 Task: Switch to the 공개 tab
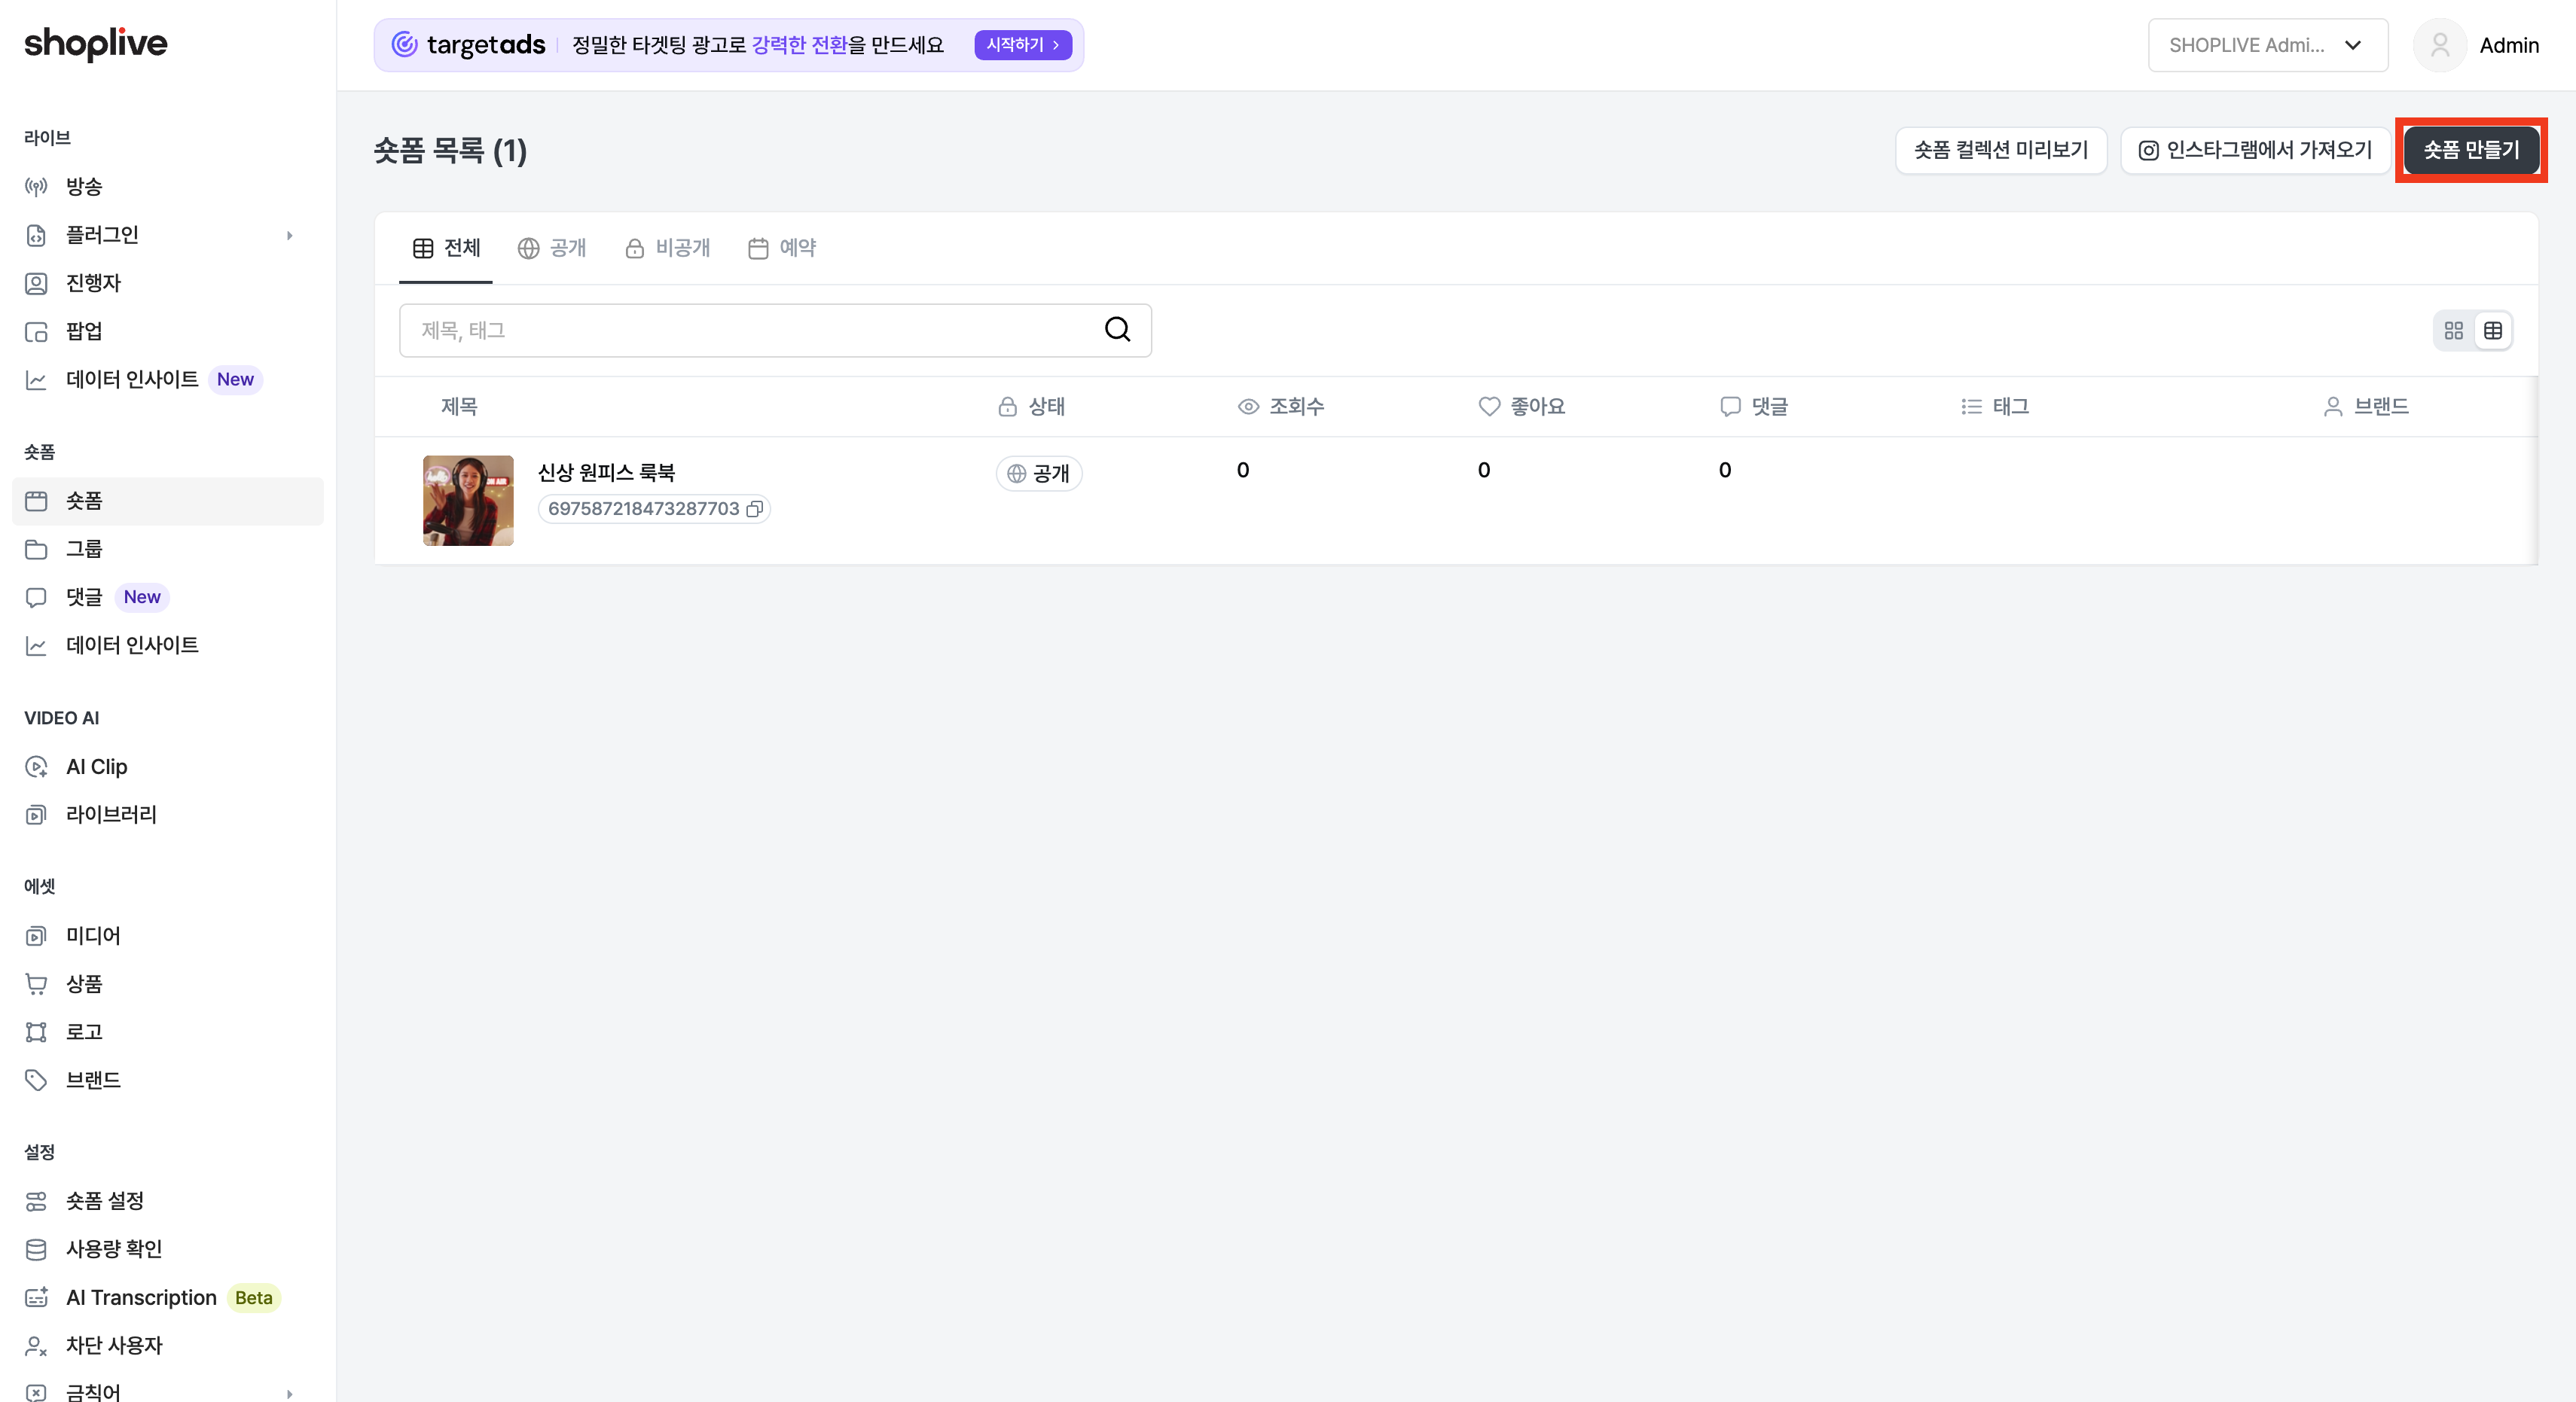pos(552,248)
